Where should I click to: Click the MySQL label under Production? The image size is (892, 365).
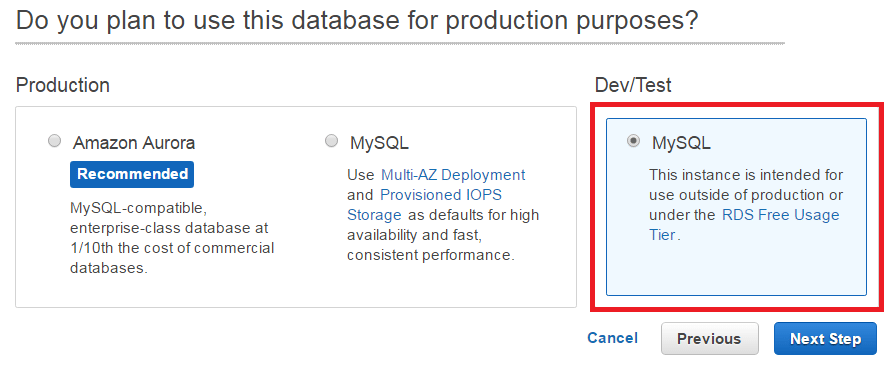pyautogui.click(x=379, y=143)
